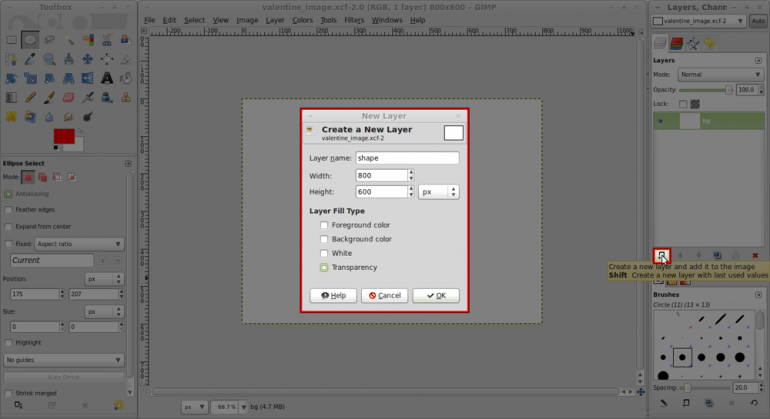
Task: Click the red Delete layer icon
Action: click(x=755, y=255)
